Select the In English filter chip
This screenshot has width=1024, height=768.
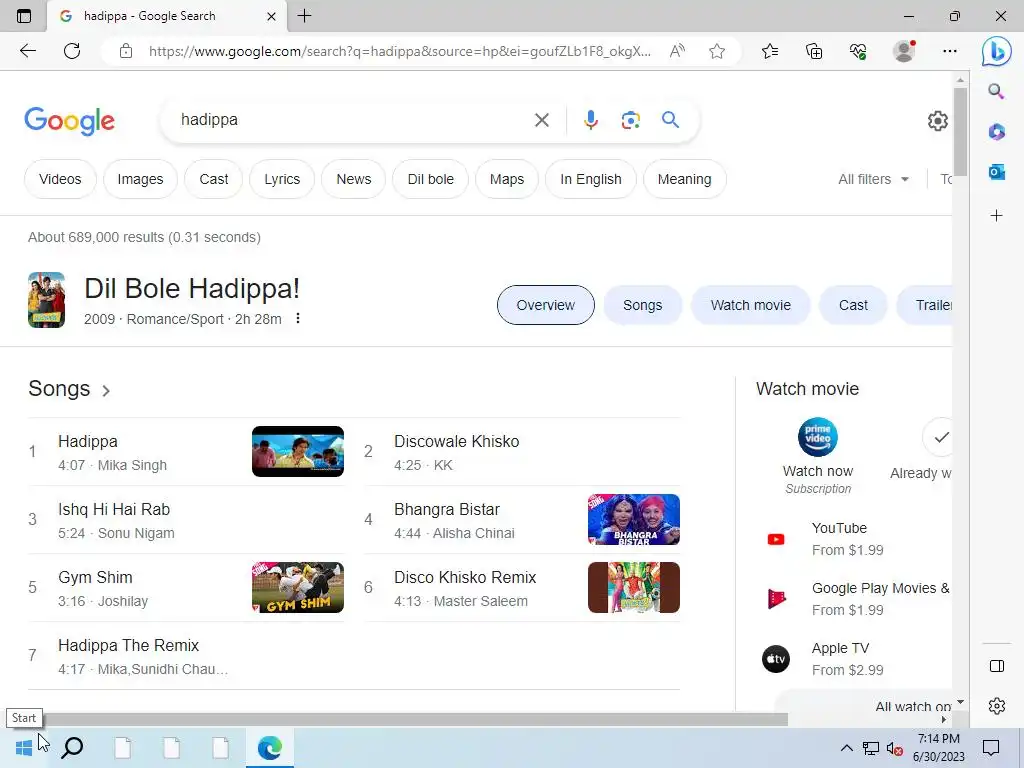(x=590, y=179)
